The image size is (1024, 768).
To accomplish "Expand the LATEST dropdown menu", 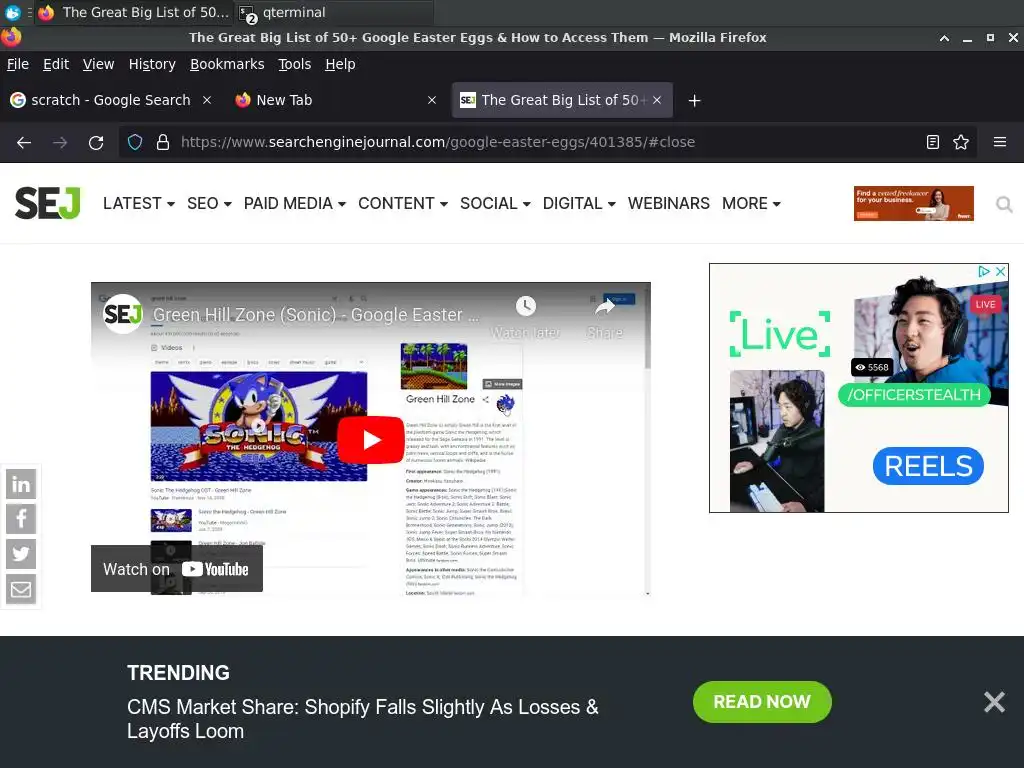I will [138, 204].
